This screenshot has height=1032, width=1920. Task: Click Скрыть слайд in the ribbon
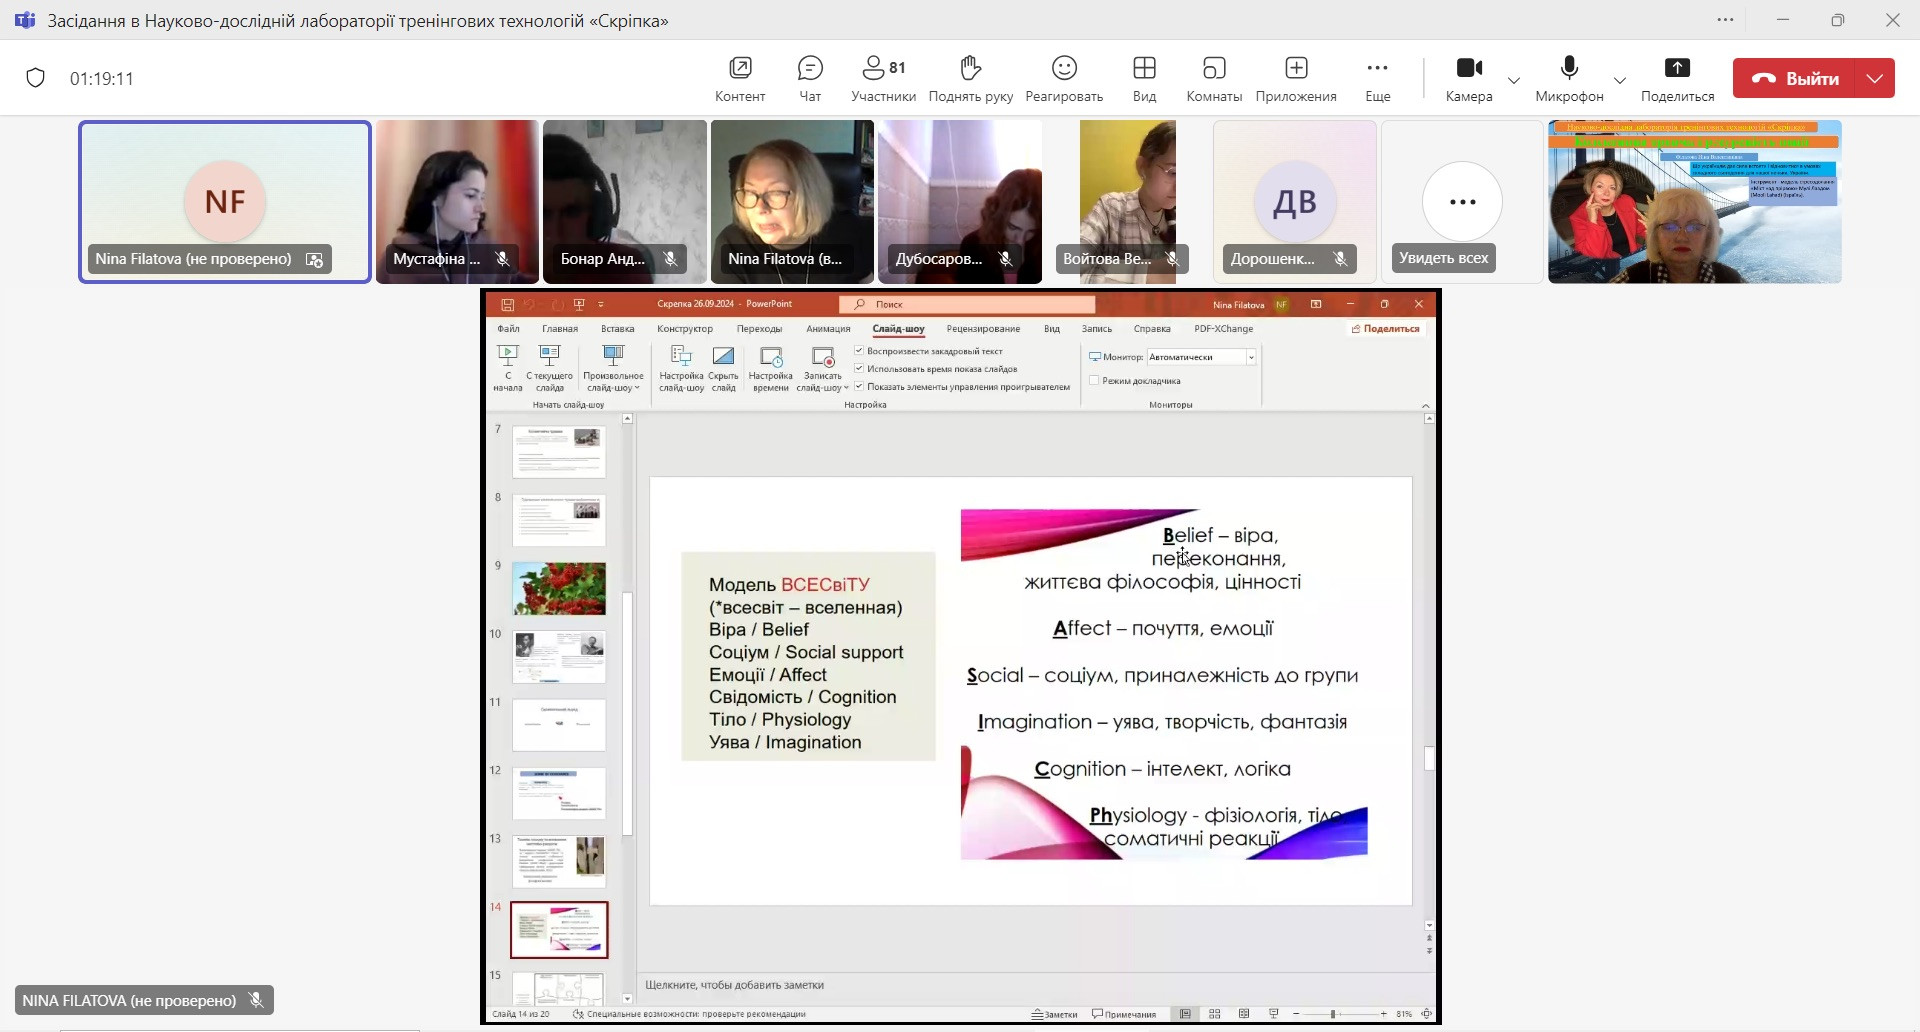[x=723, y=368]
